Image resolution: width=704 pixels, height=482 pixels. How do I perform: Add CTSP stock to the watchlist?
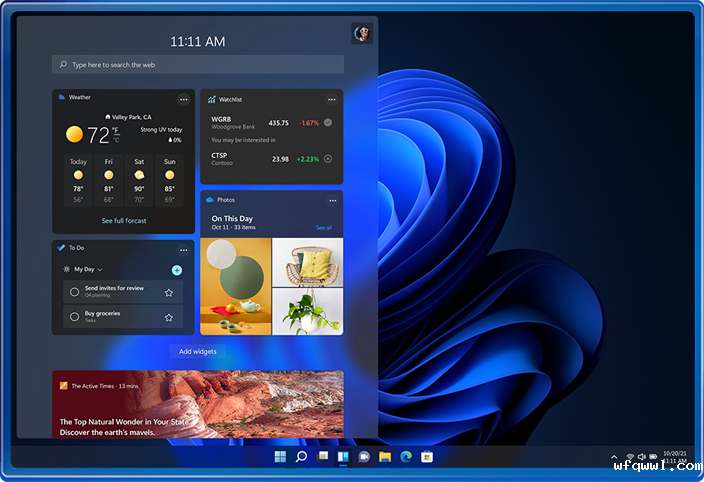[328, 159]
